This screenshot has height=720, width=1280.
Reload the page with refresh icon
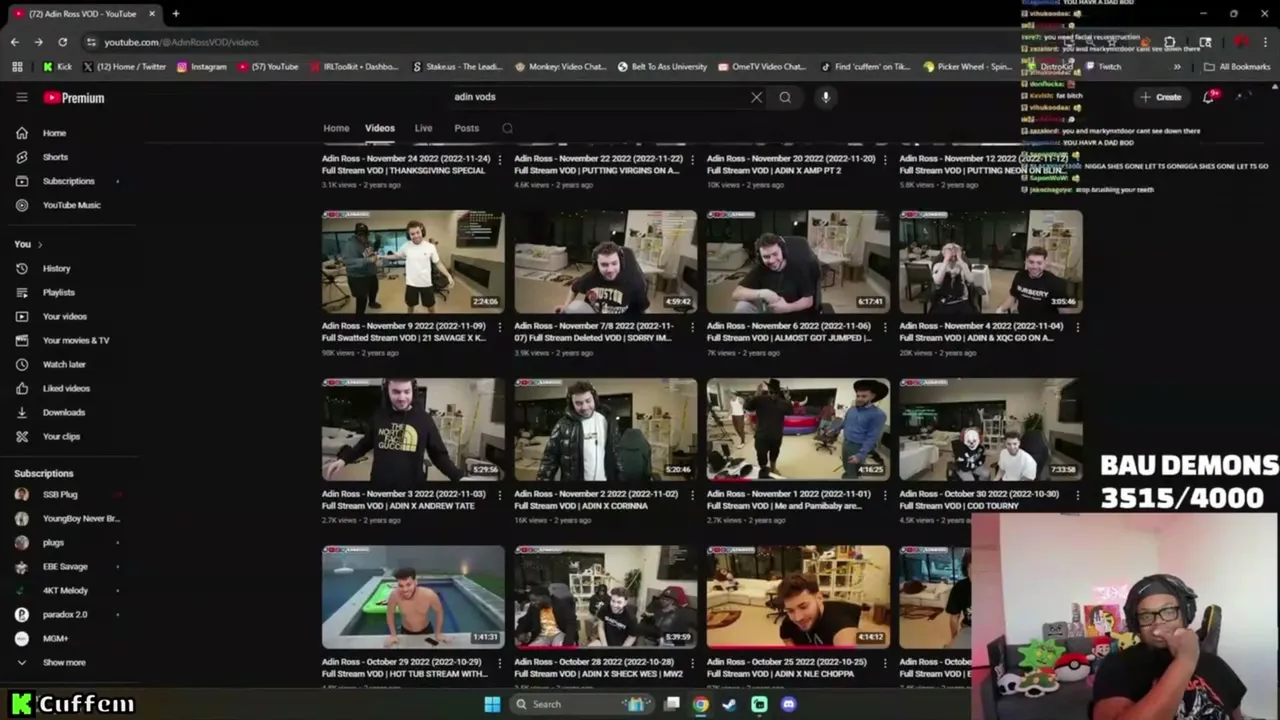pos(62,42)
